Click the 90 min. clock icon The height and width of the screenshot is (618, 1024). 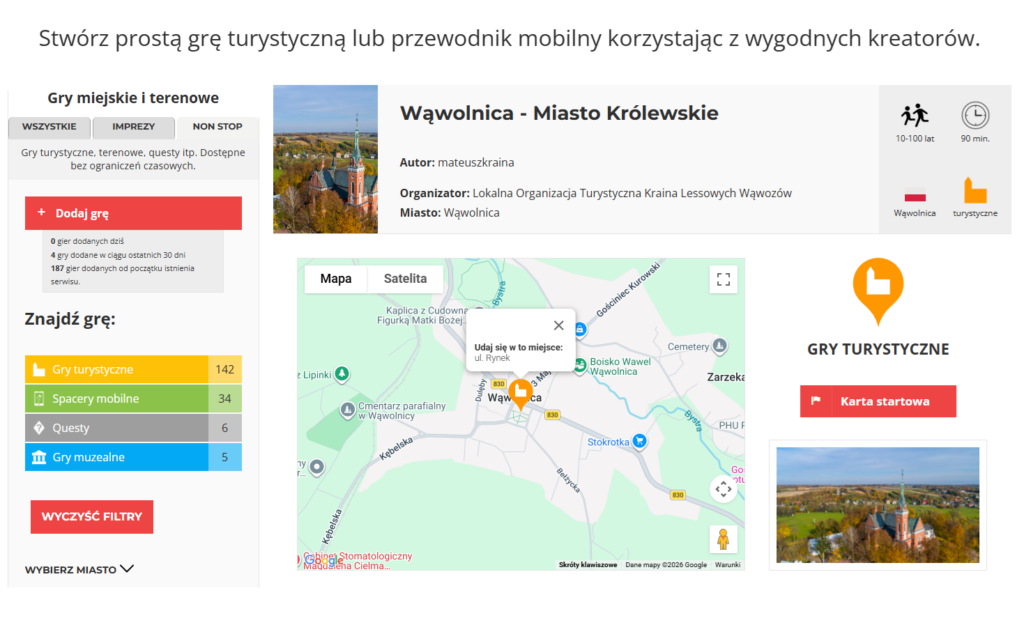(975, 115)
